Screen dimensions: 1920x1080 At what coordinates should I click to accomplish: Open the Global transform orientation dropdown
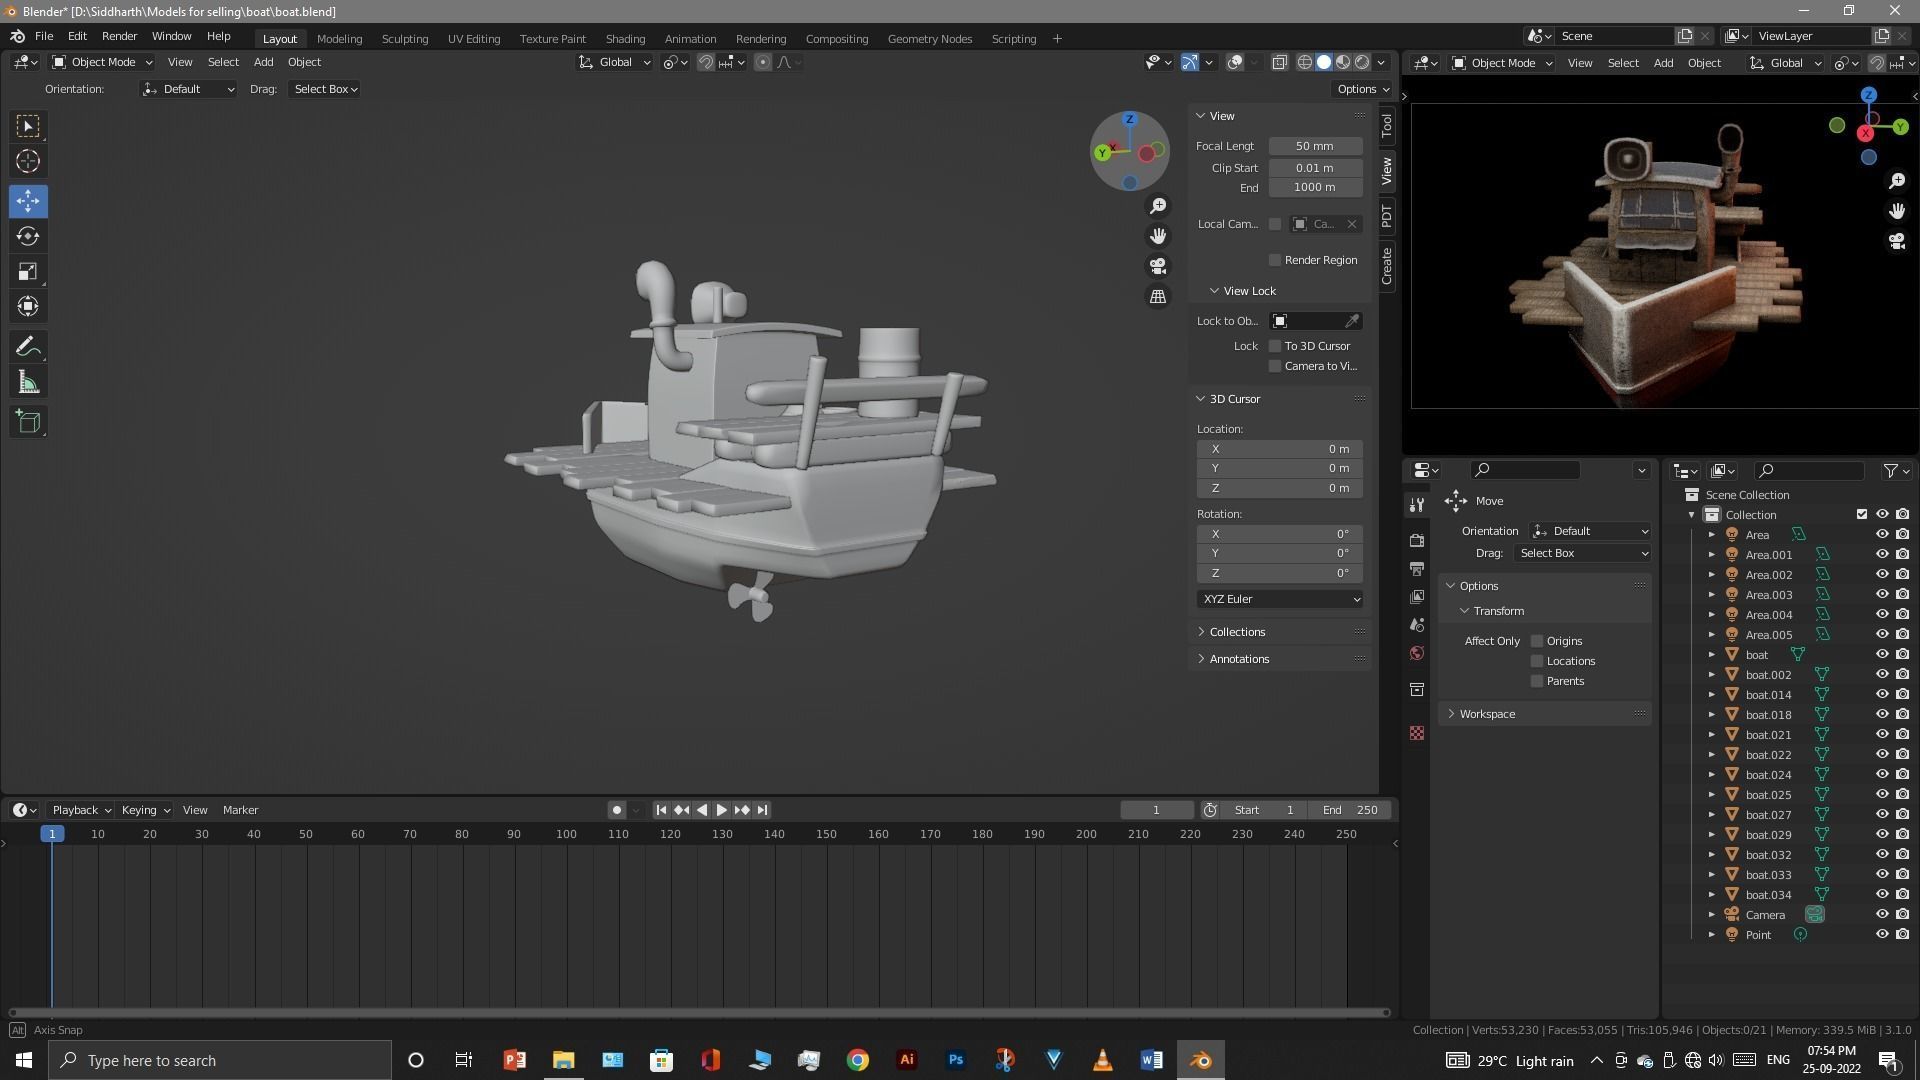[x=615, y=62]
